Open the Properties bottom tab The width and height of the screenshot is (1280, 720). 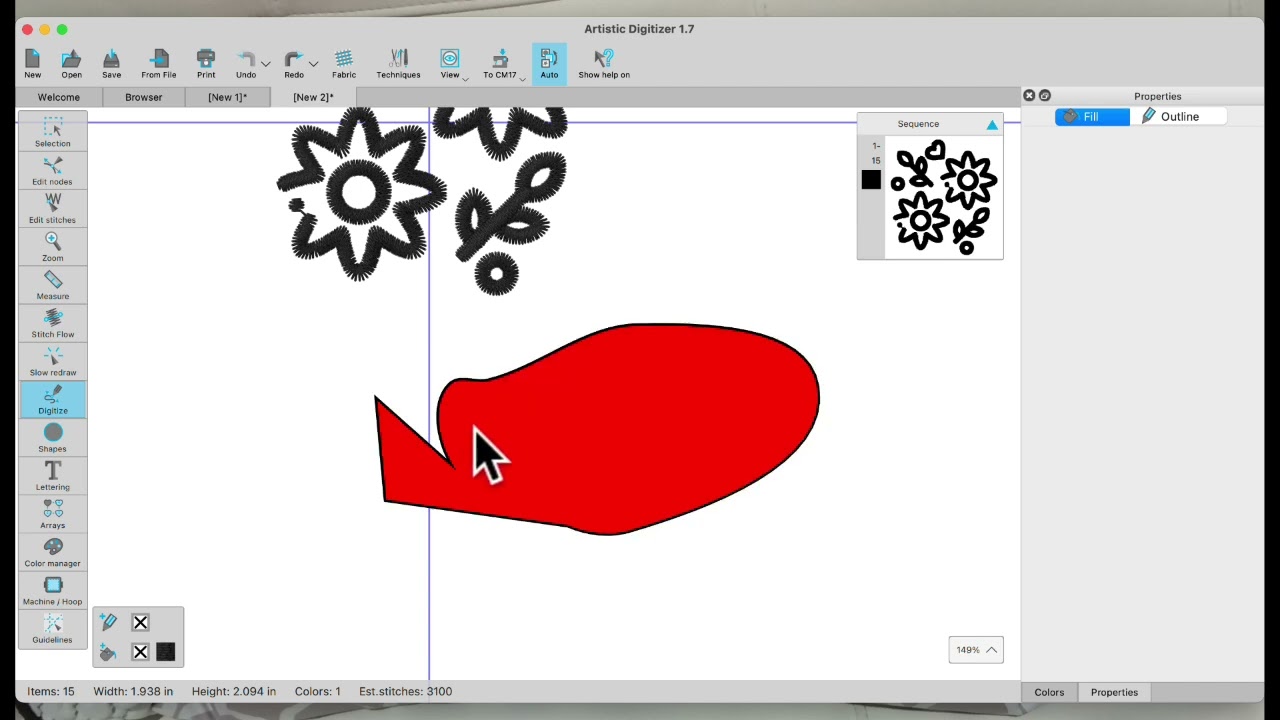(x=1114, y=692)
